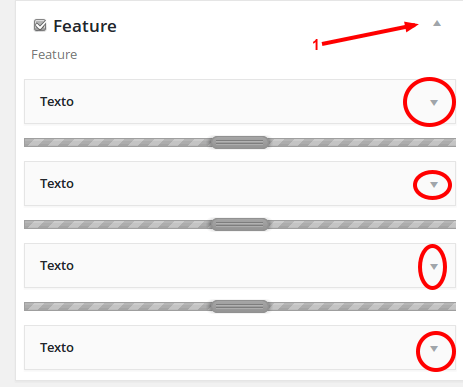Select the second Texto label

click(57, 184)
